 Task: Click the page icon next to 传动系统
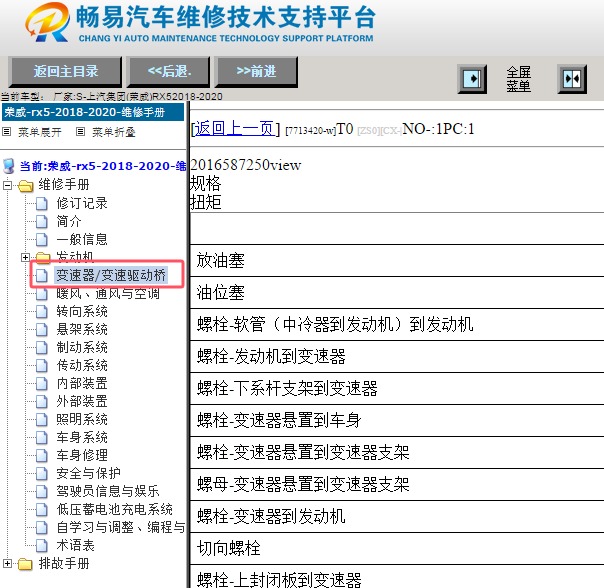pyautogui.click(x=42, y=366)
